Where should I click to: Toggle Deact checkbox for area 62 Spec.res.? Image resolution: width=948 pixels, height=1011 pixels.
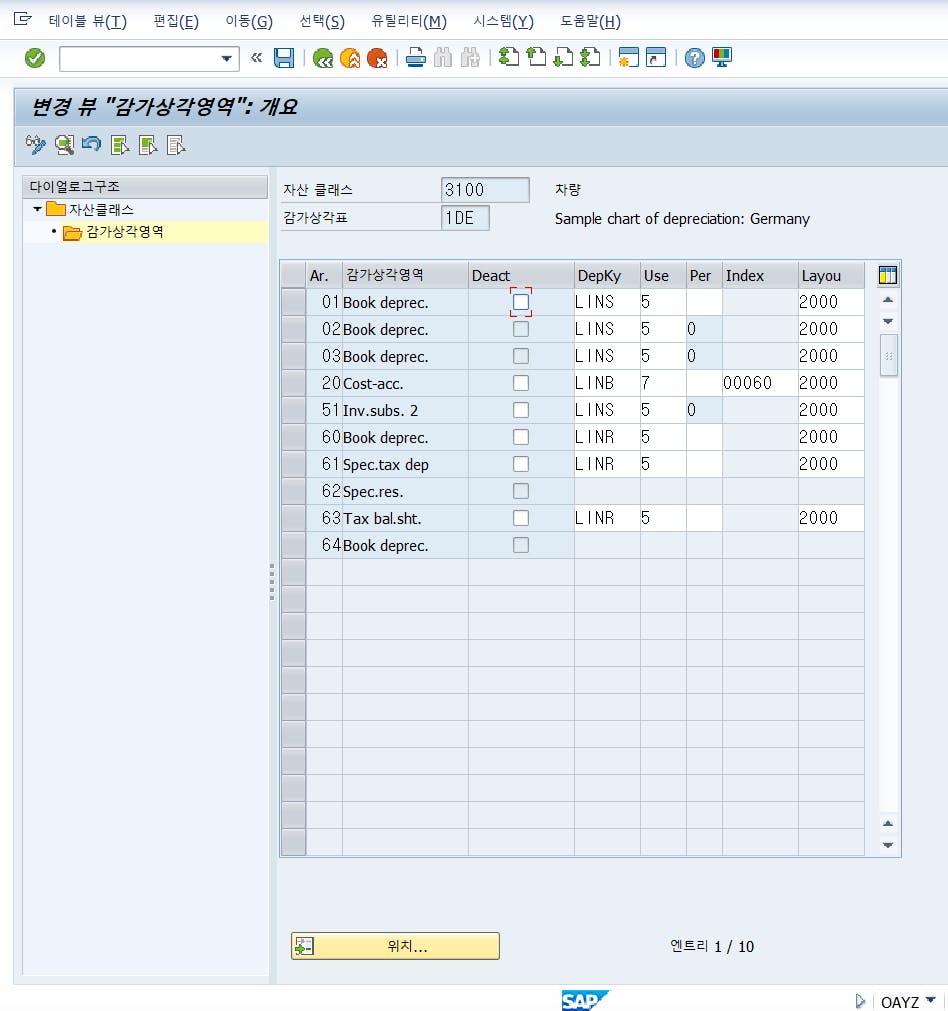point(521,491)
